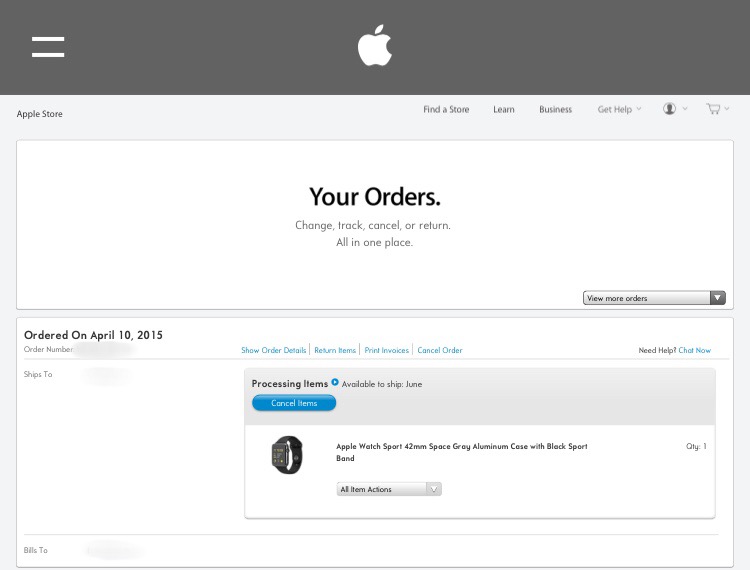Click the Cancel Items button
This screenshot has height=570, width=750.
294,403
